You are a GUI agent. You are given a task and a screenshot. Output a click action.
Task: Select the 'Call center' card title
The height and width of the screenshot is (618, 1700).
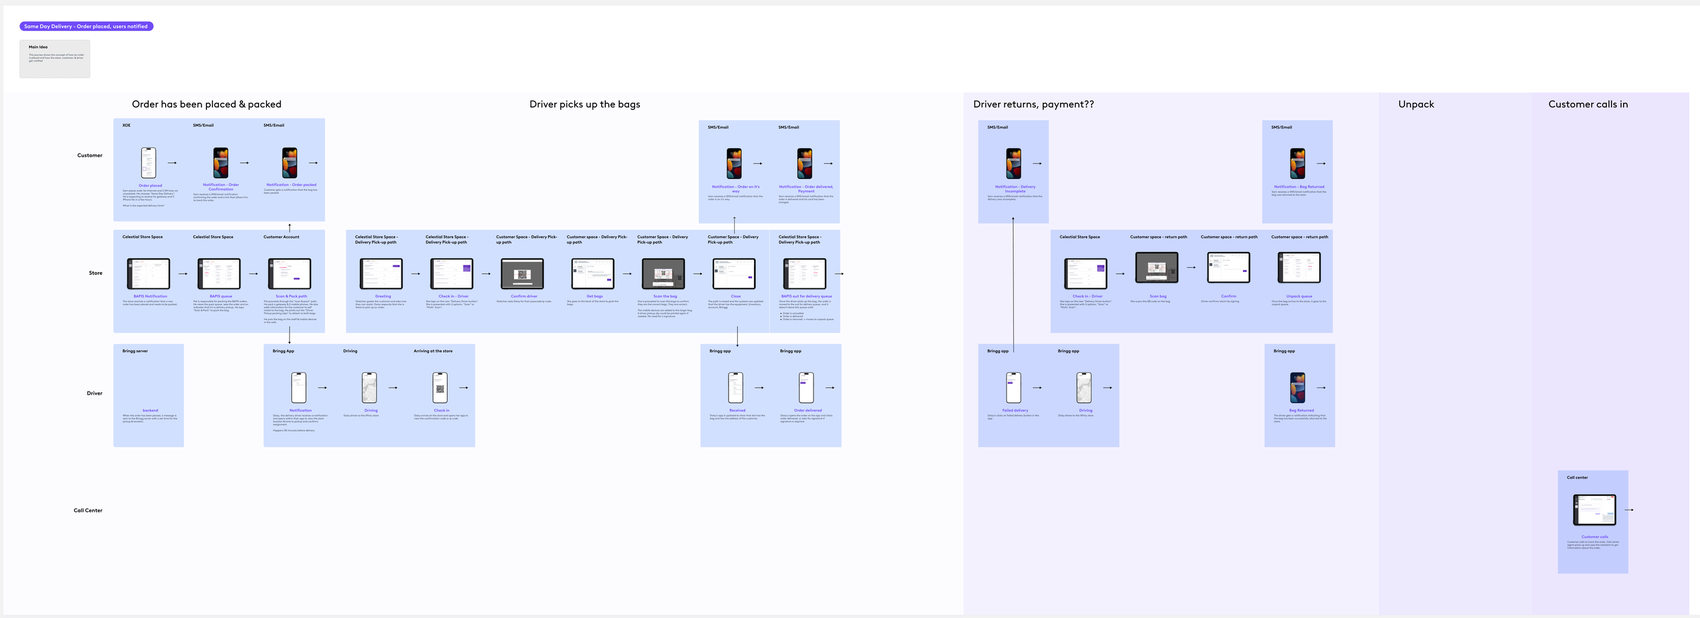point(1577,477)
